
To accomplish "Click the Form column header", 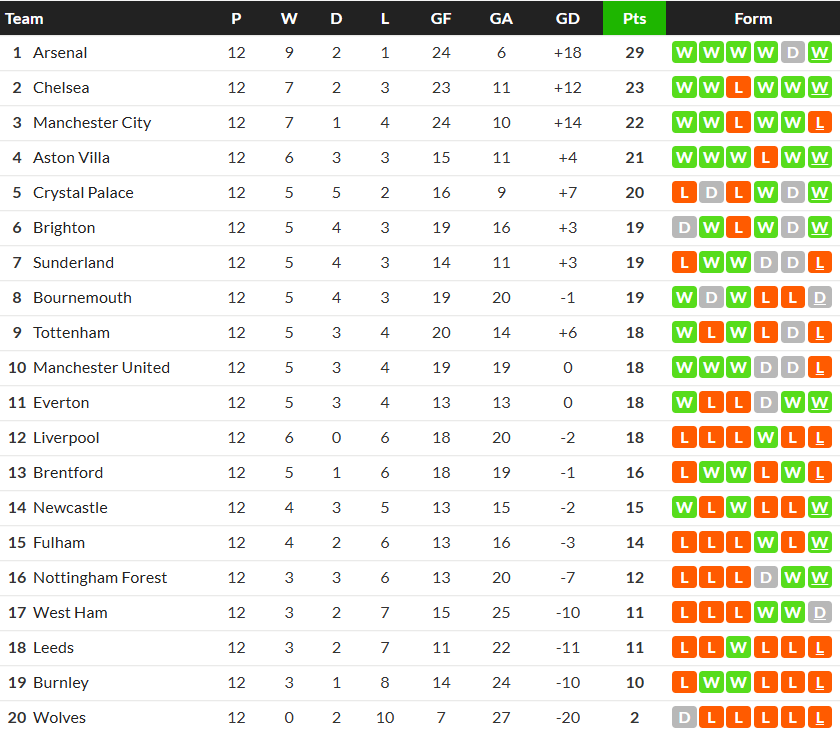I will click(753, 18).
